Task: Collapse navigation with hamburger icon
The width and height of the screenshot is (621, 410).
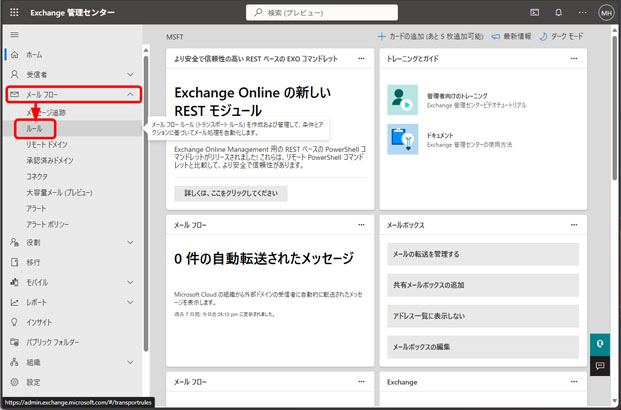Action: [x=14, y=34]
